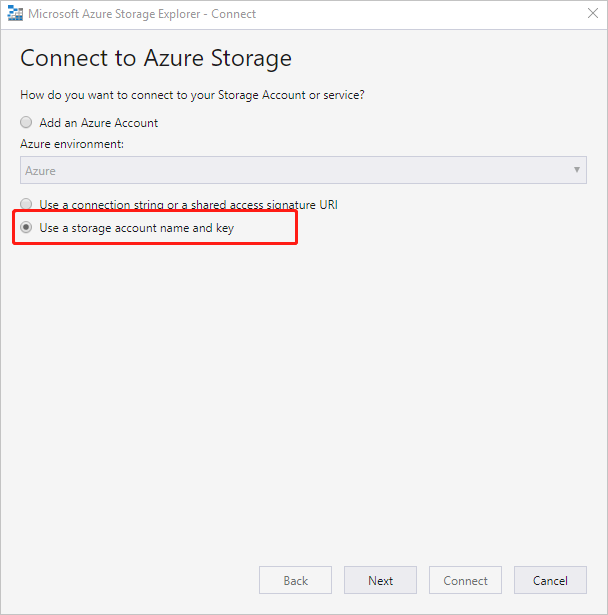Click the Add an Azure Account label text
Screen dimensions: 608x615
(x=98, y=123)
